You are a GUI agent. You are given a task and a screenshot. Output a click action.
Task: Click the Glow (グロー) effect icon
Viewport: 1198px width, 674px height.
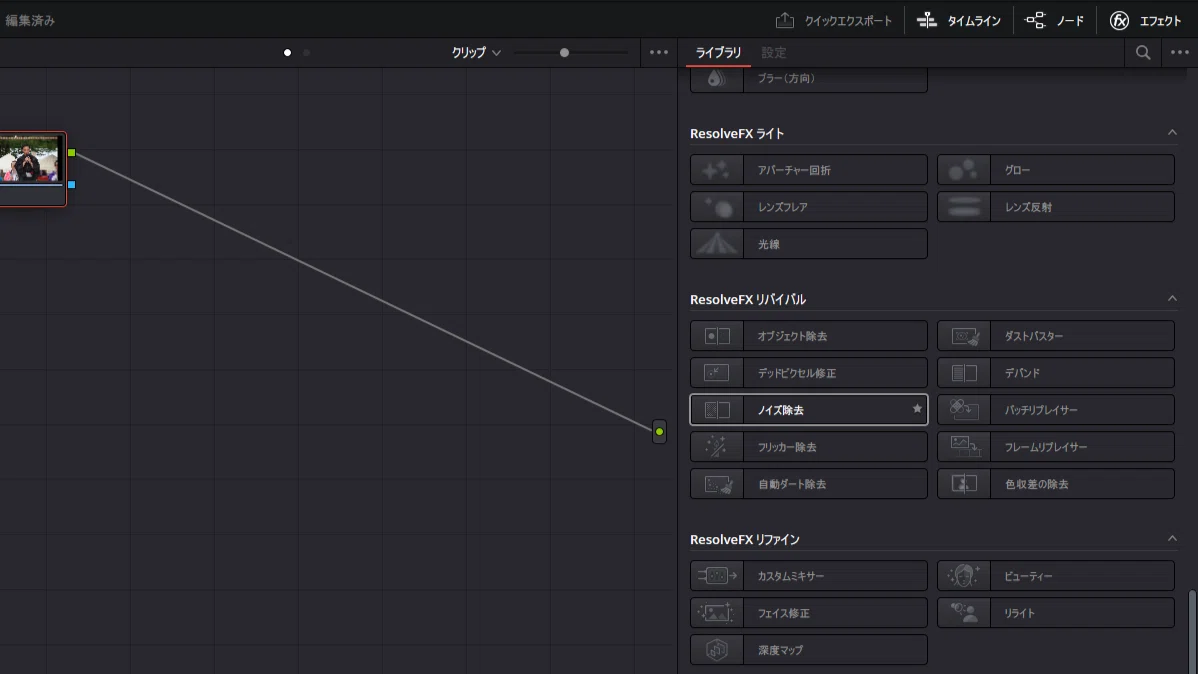coord(963,170)
